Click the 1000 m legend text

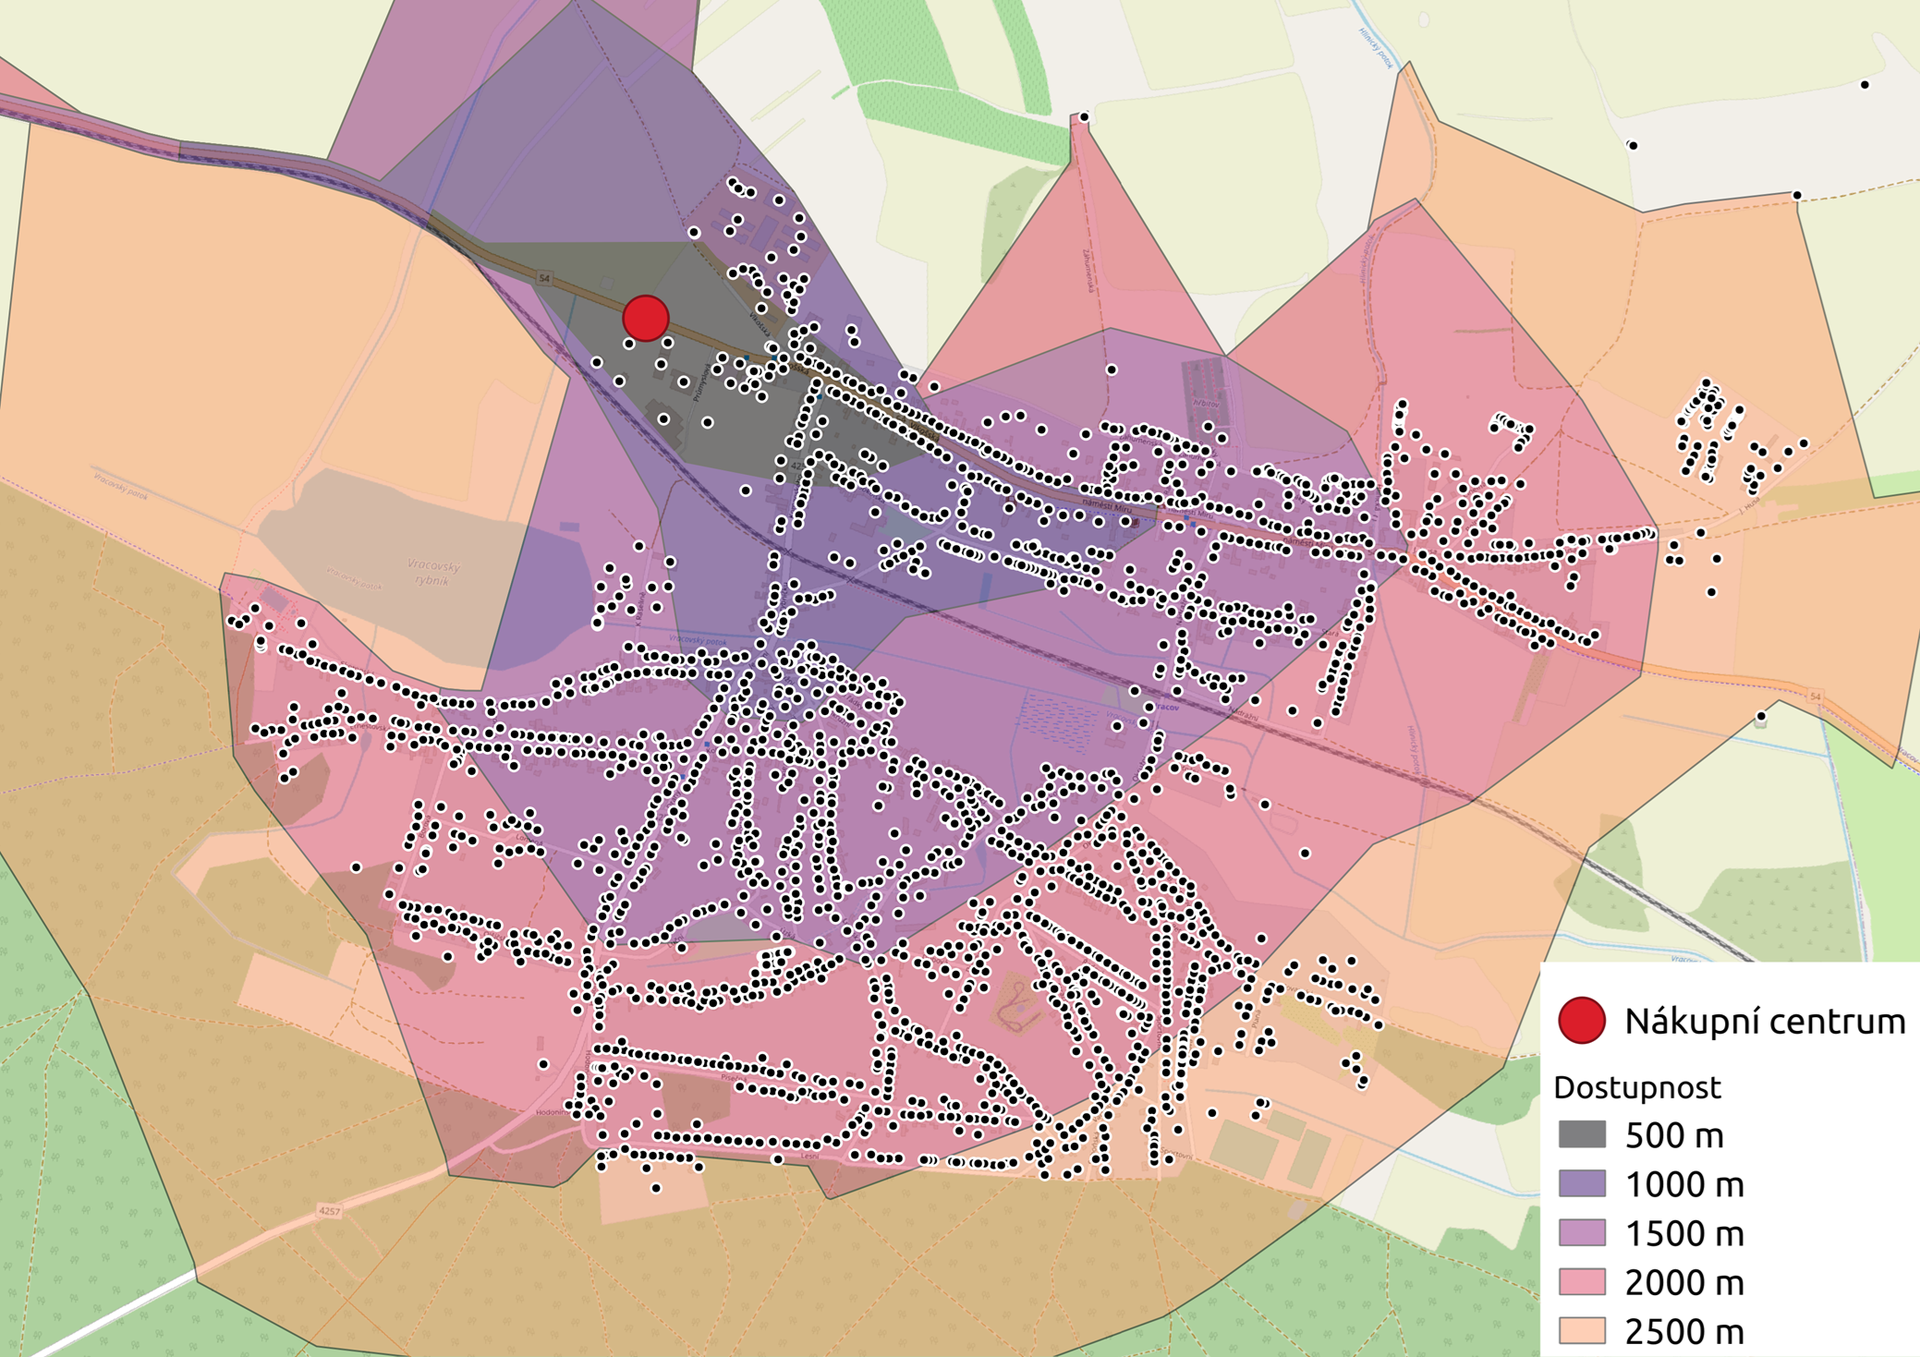1684,1184
